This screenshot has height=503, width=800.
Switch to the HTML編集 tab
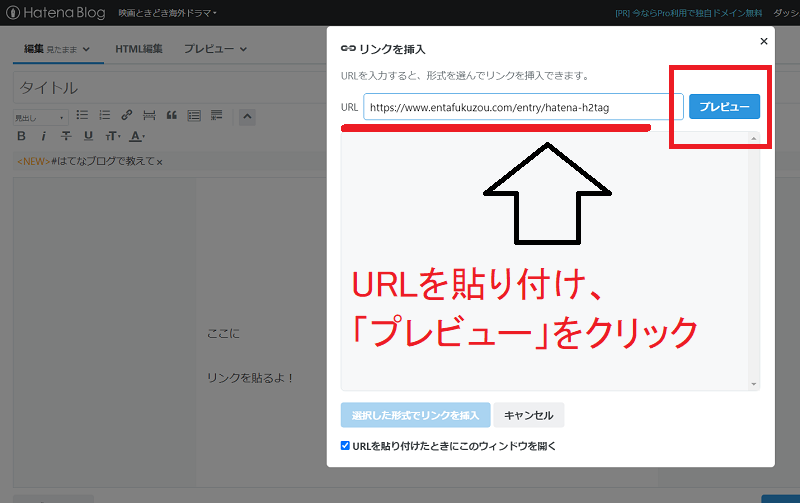(139, 49)
